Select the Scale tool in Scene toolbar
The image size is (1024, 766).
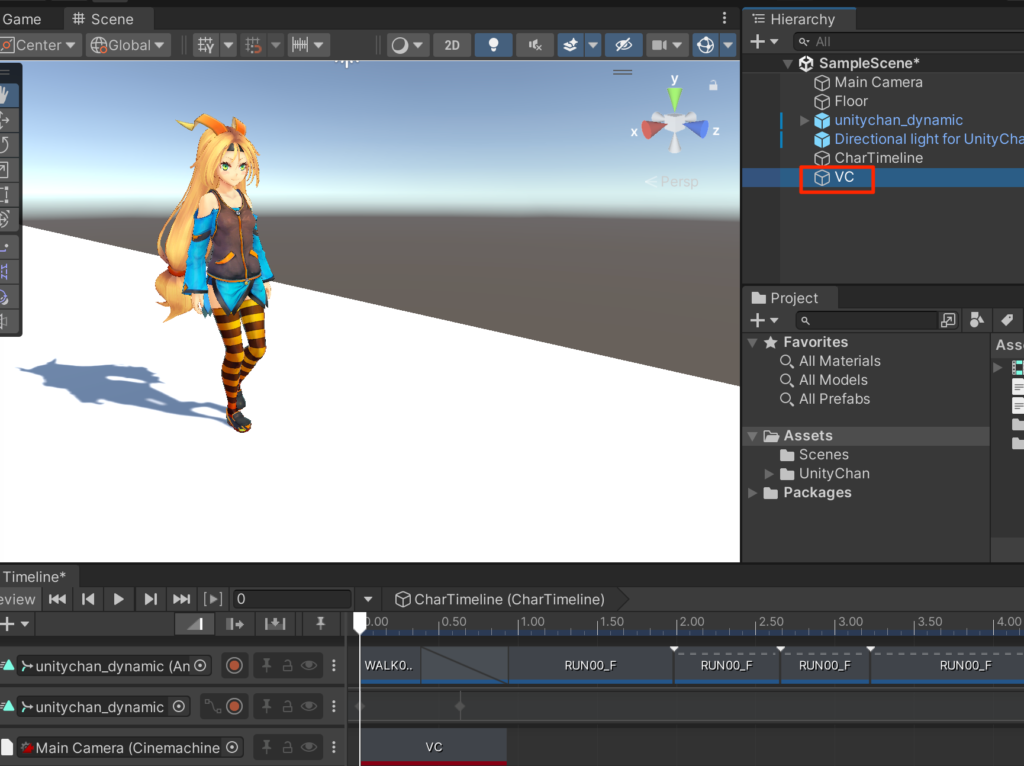click(5, 170)
